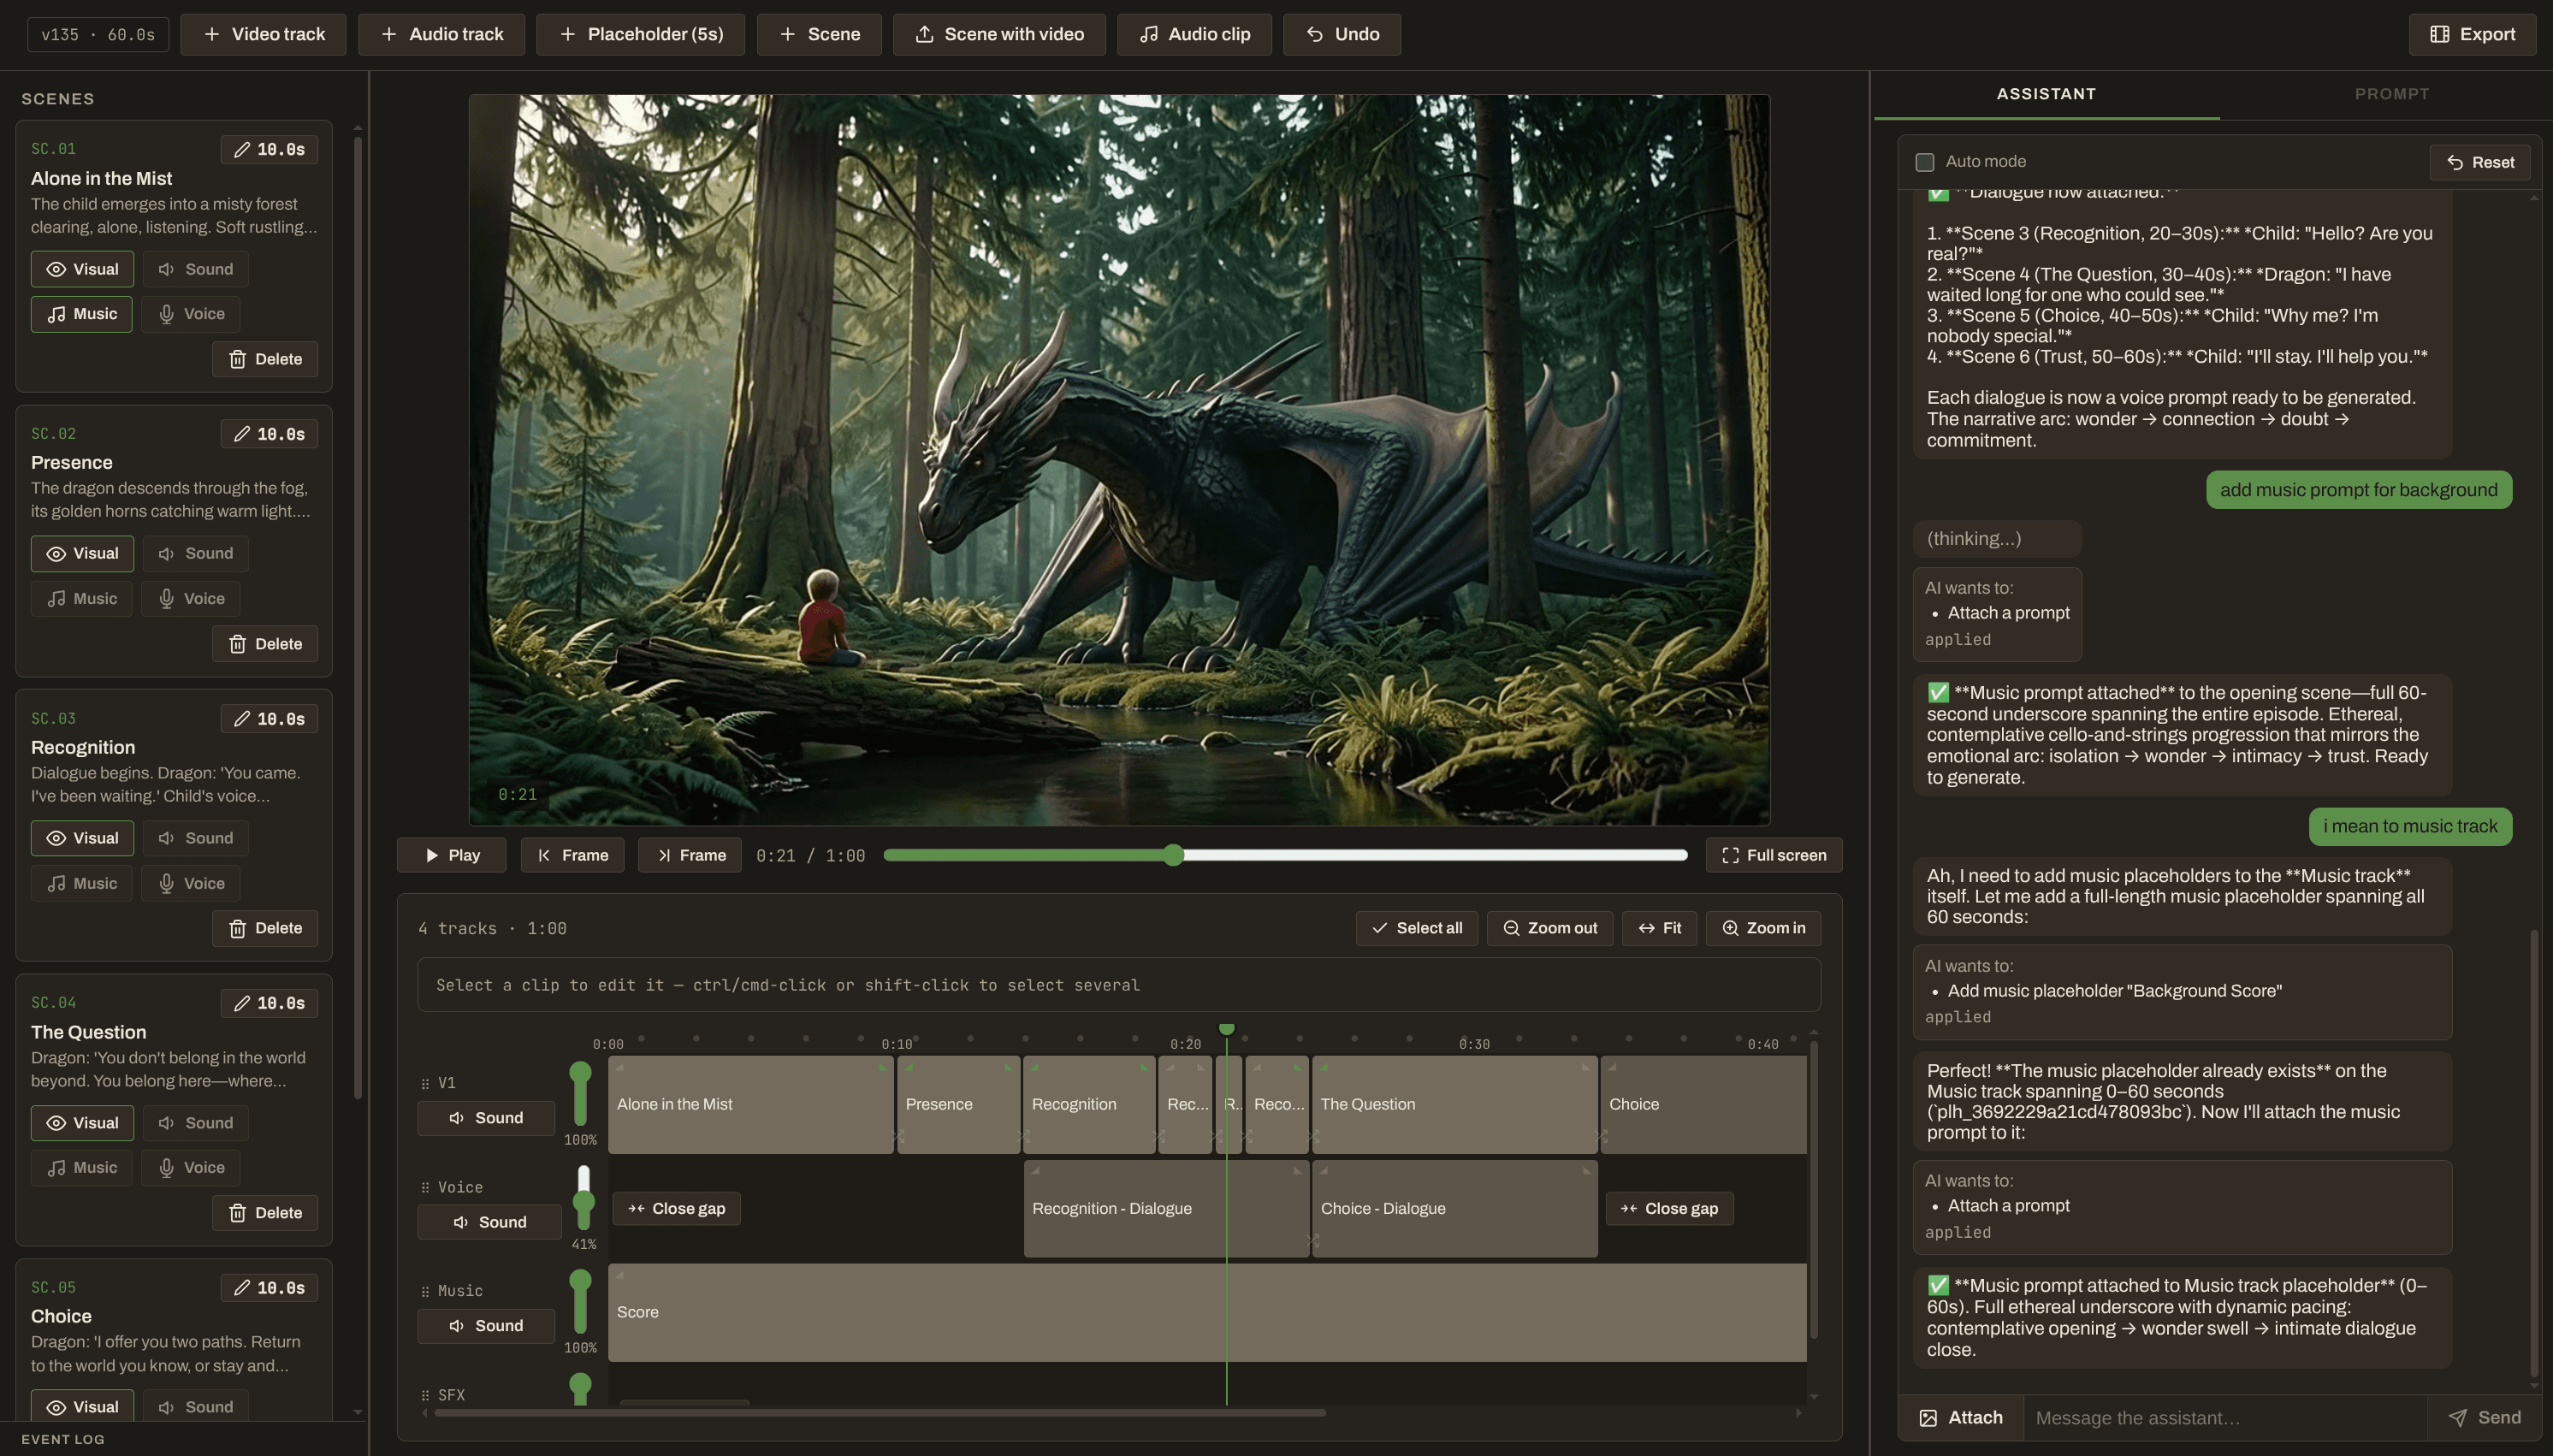Click V1 track drag handle

(425, 1083)
